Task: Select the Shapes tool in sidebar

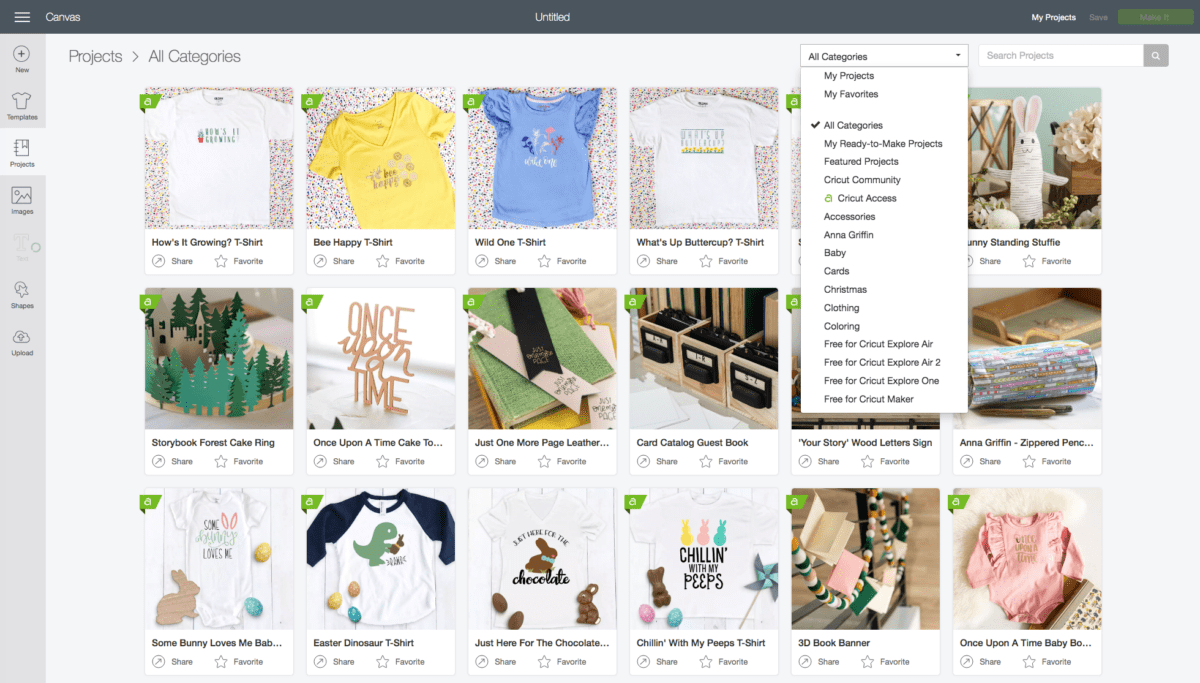Action: coord(21,293)
